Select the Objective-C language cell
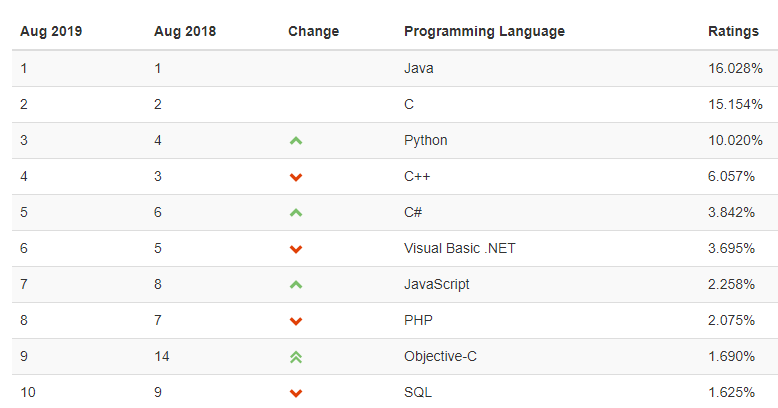 click(440, 356)
